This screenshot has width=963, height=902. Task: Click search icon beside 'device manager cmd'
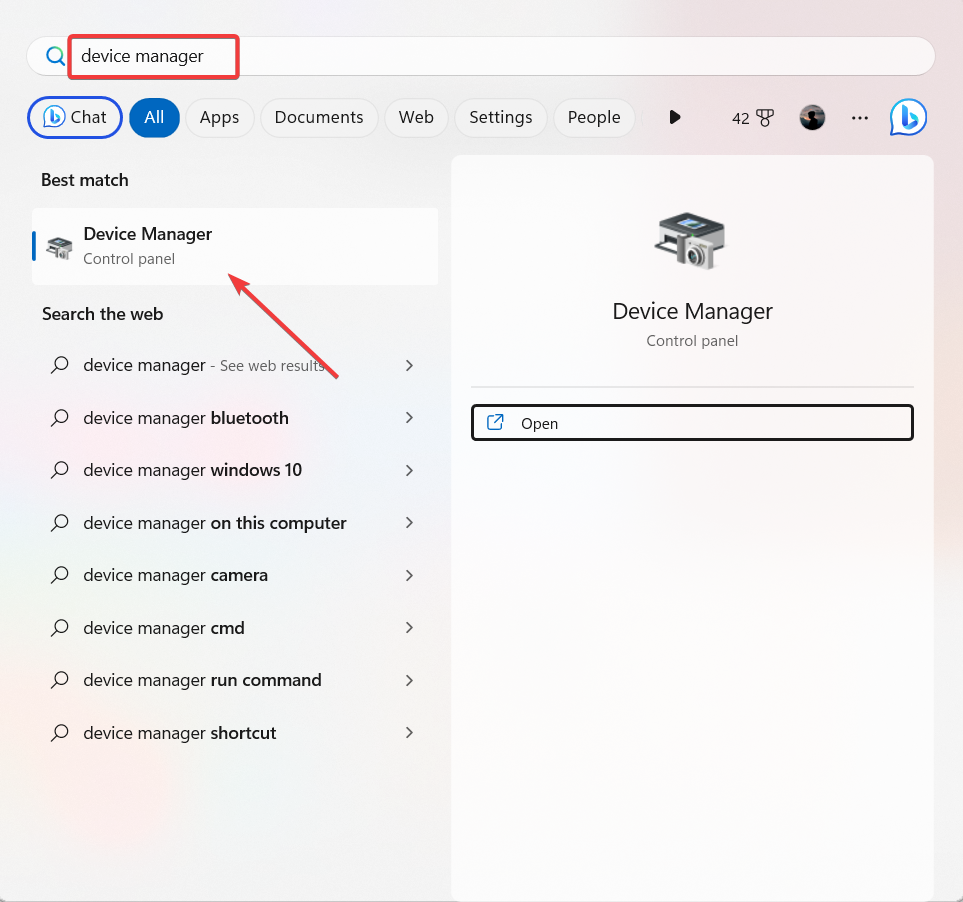click(x=60, y=628)
